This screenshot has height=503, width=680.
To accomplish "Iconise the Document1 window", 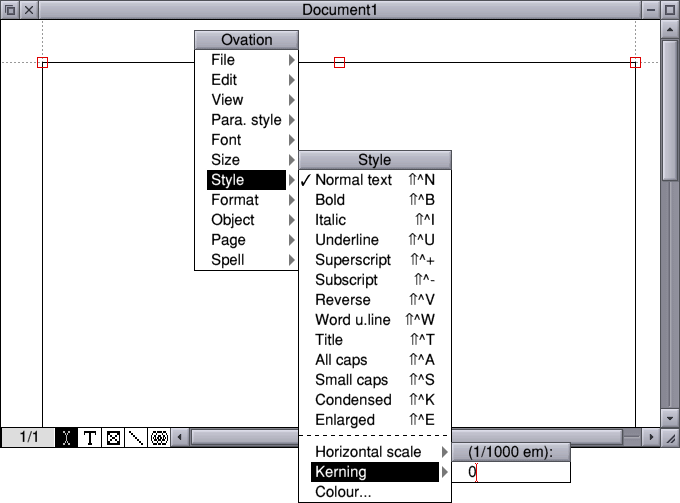I will pos(651,10).
